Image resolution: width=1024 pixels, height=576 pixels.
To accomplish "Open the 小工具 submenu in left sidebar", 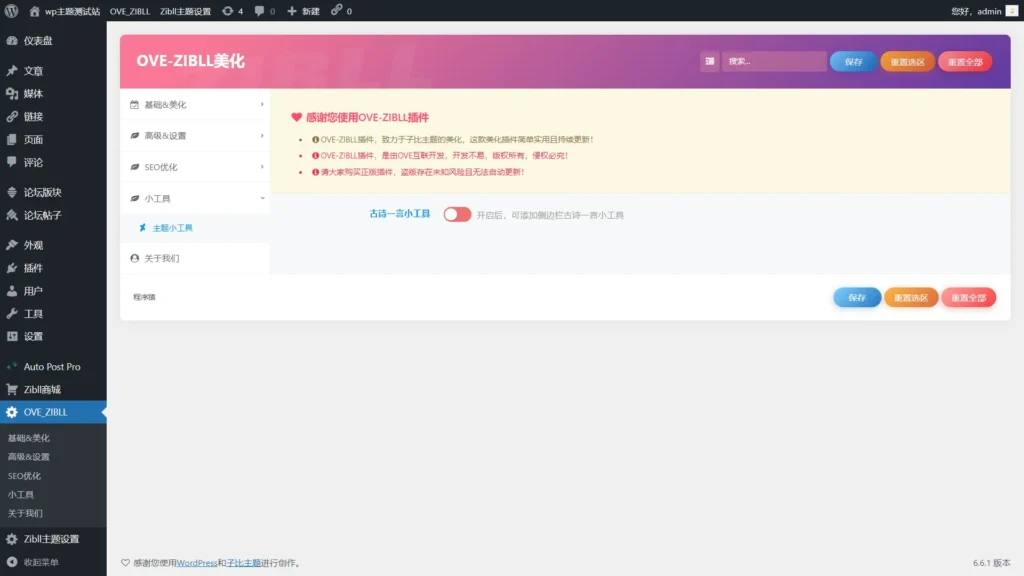I will click(21, 495).
